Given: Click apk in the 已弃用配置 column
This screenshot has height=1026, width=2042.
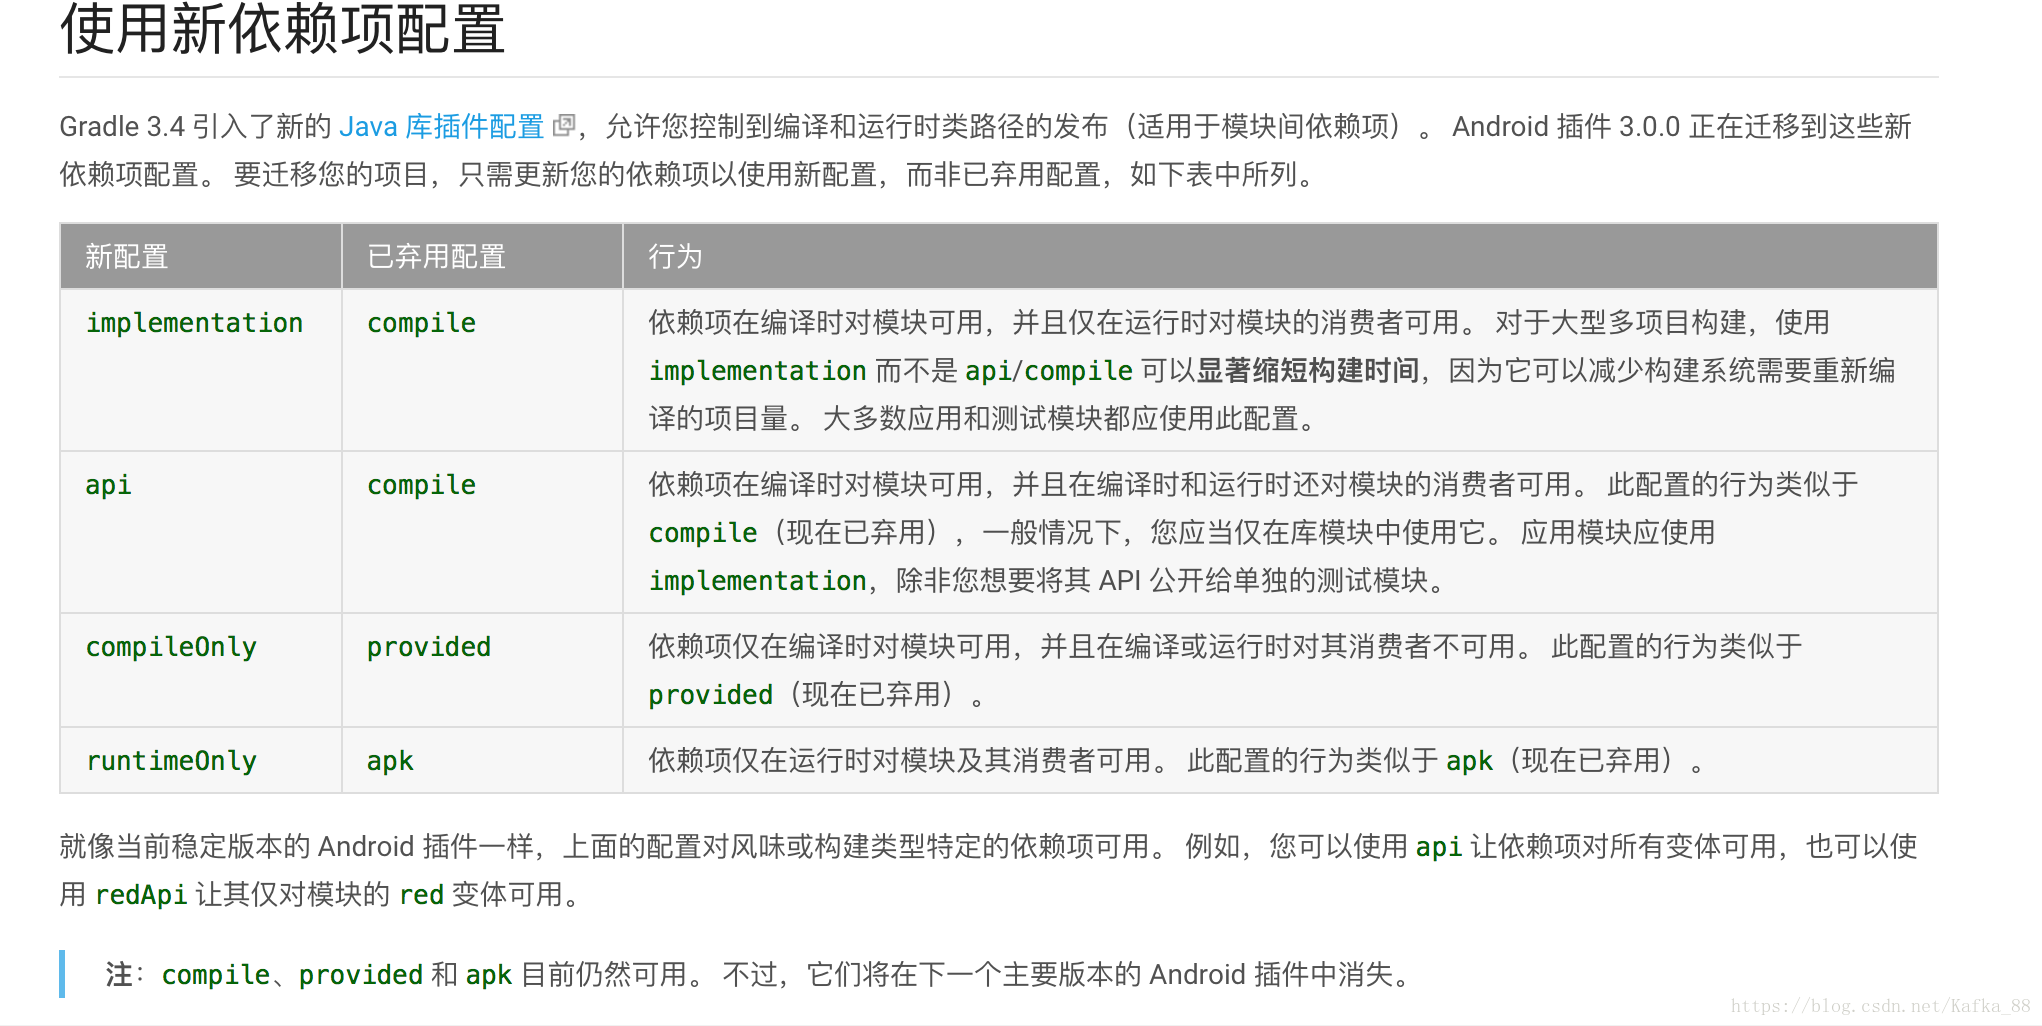Looking at the screenshot, I should pos(390,761).
